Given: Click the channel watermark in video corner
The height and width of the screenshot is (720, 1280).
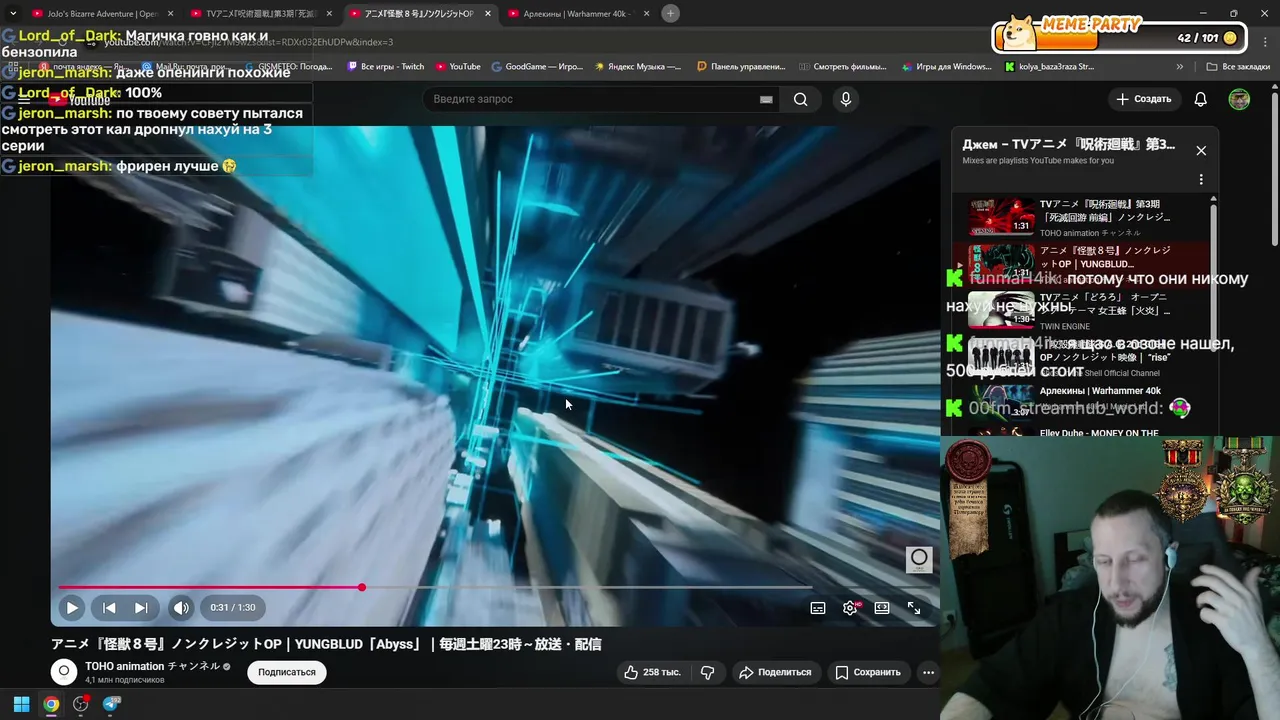Looking at the screenshot, I should (919, 559).
